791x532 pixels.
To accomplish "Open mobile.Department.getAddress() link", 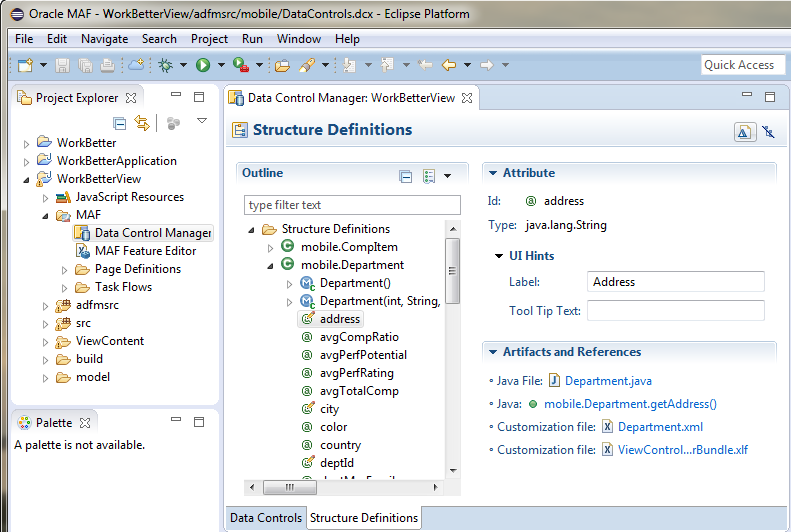I will click(630, 404).
